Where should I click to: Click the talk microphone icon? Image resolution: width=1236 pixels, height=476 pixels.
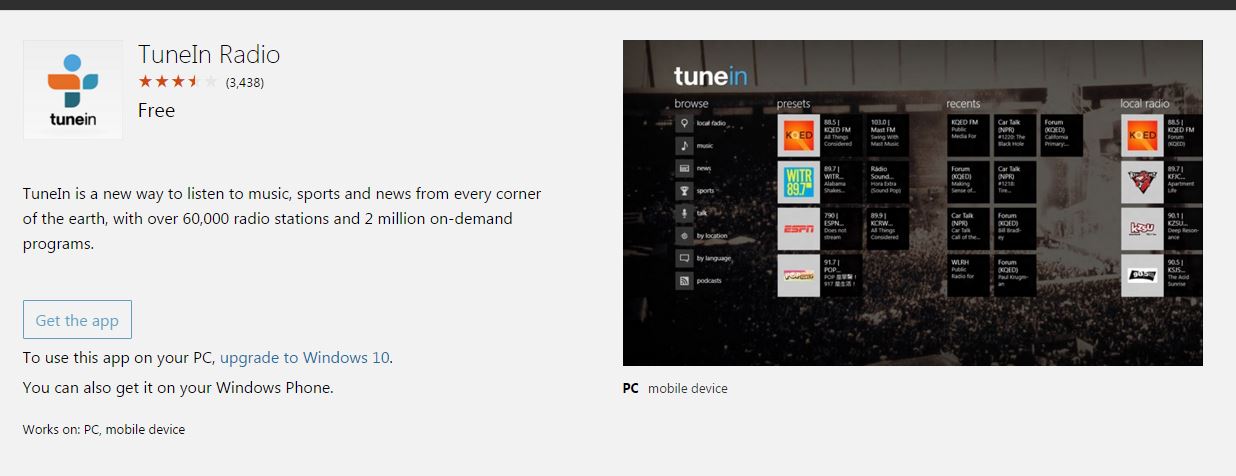coord(684,213)
